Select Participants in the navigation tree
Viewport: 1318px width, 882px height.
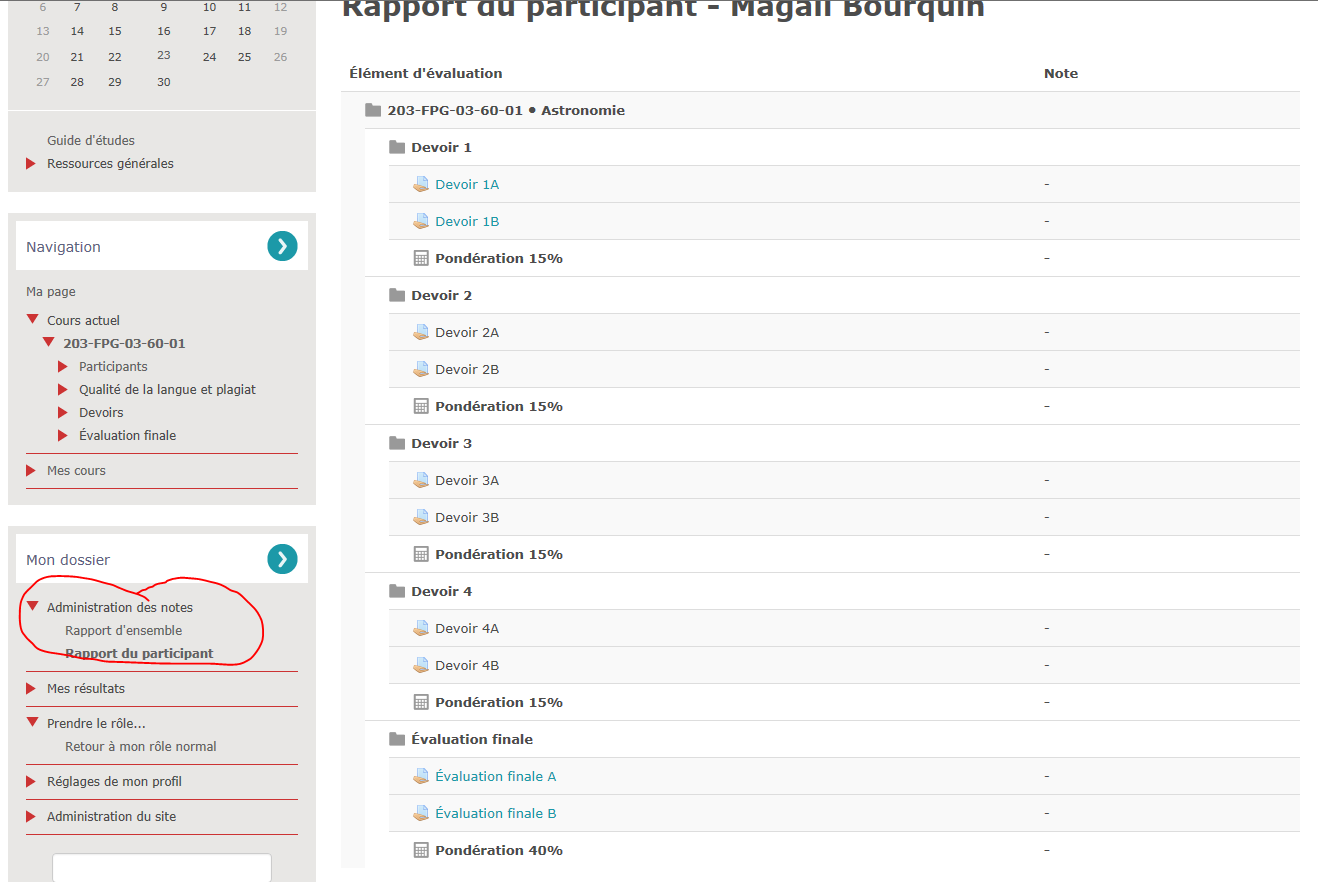click(x=113, y=367)
